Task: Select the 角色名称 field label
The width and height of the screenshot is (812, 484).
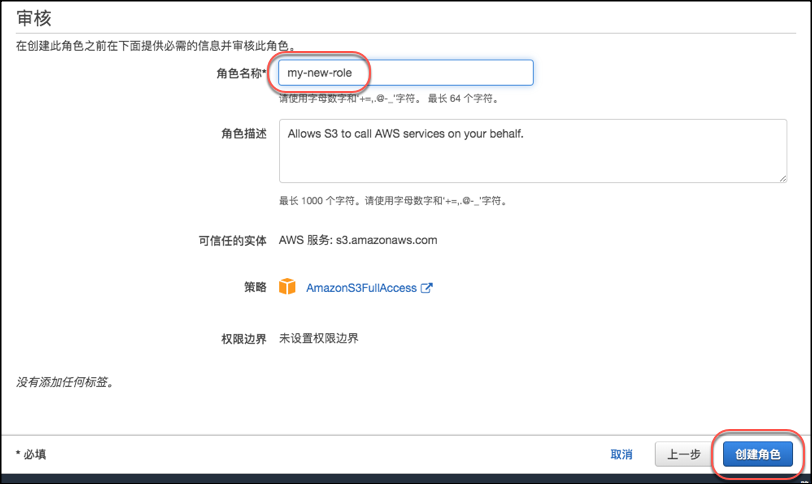Action: [x=241, y=73]
